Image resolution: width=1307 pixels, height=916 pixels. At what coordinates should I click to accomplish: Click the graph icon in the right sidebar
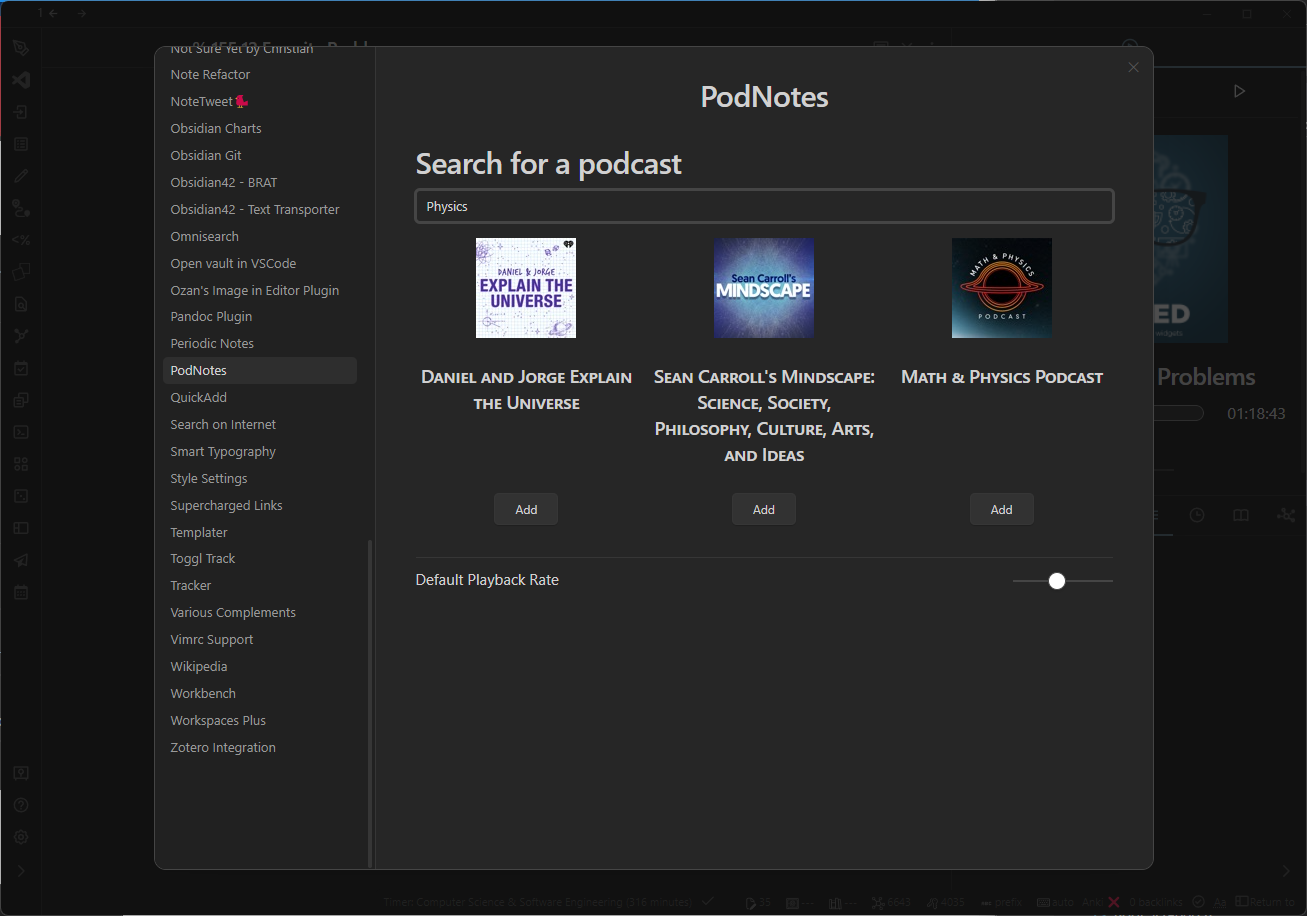(x=1285, y=515)
